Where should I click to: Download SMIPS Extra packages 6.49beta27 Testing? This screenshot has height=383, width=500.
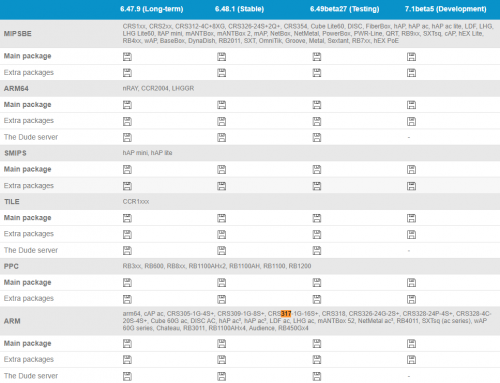point(317,186)
